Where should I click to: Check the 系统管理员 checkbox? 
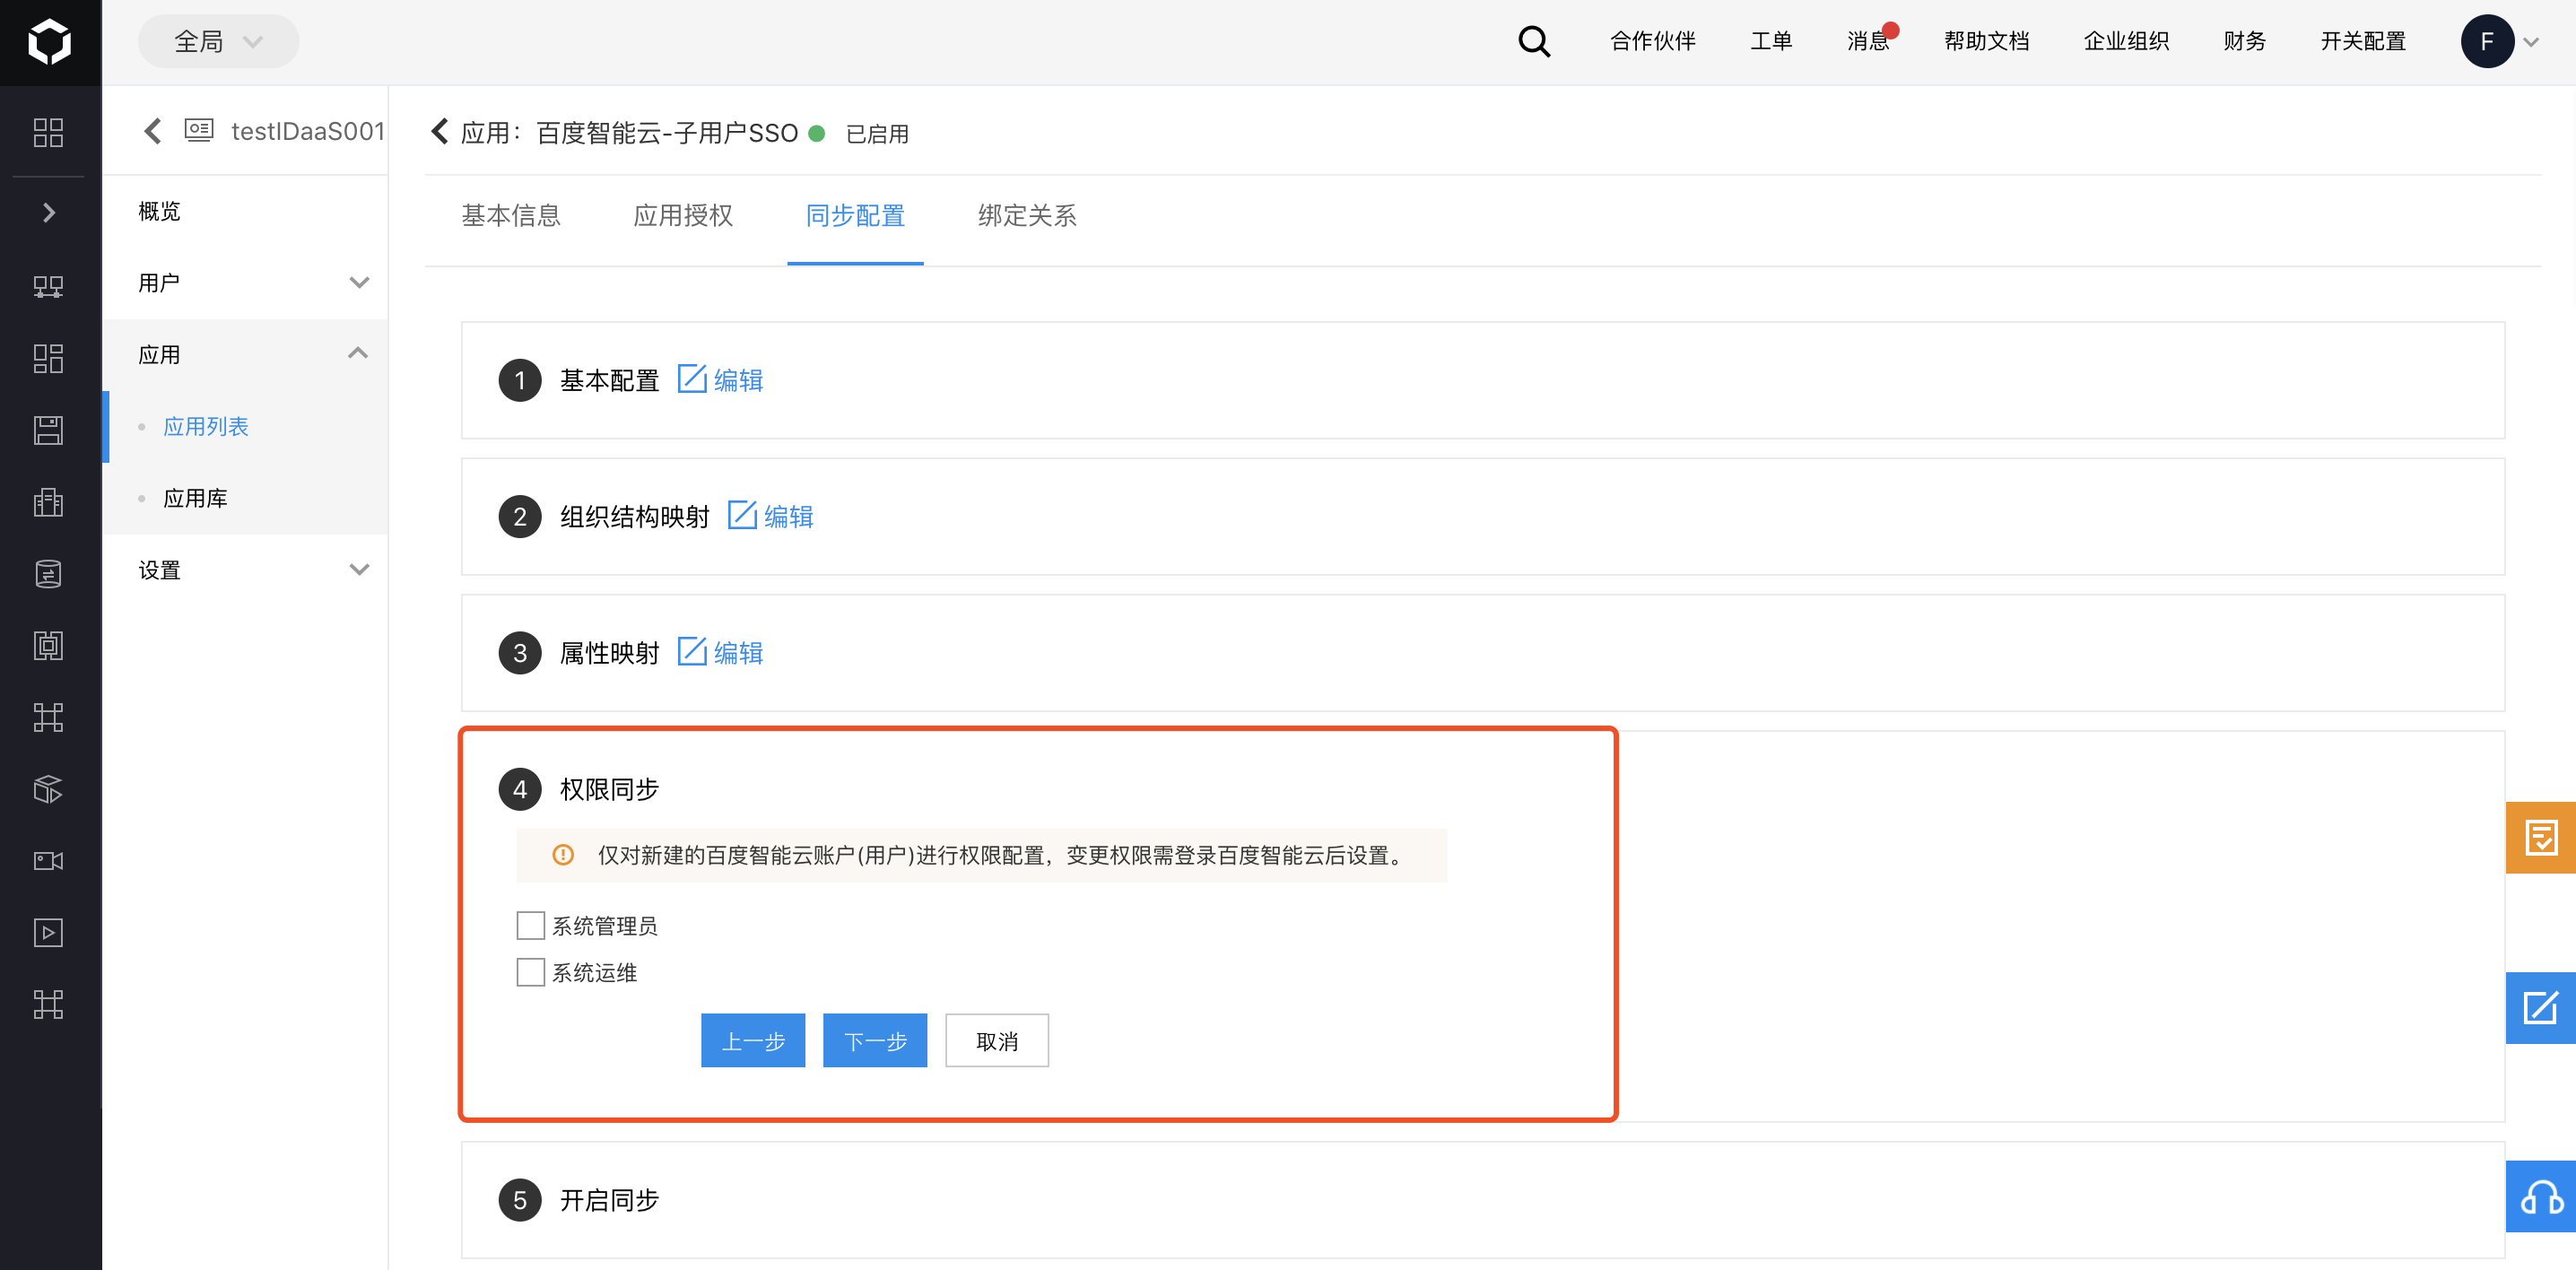tap(530, 925)
